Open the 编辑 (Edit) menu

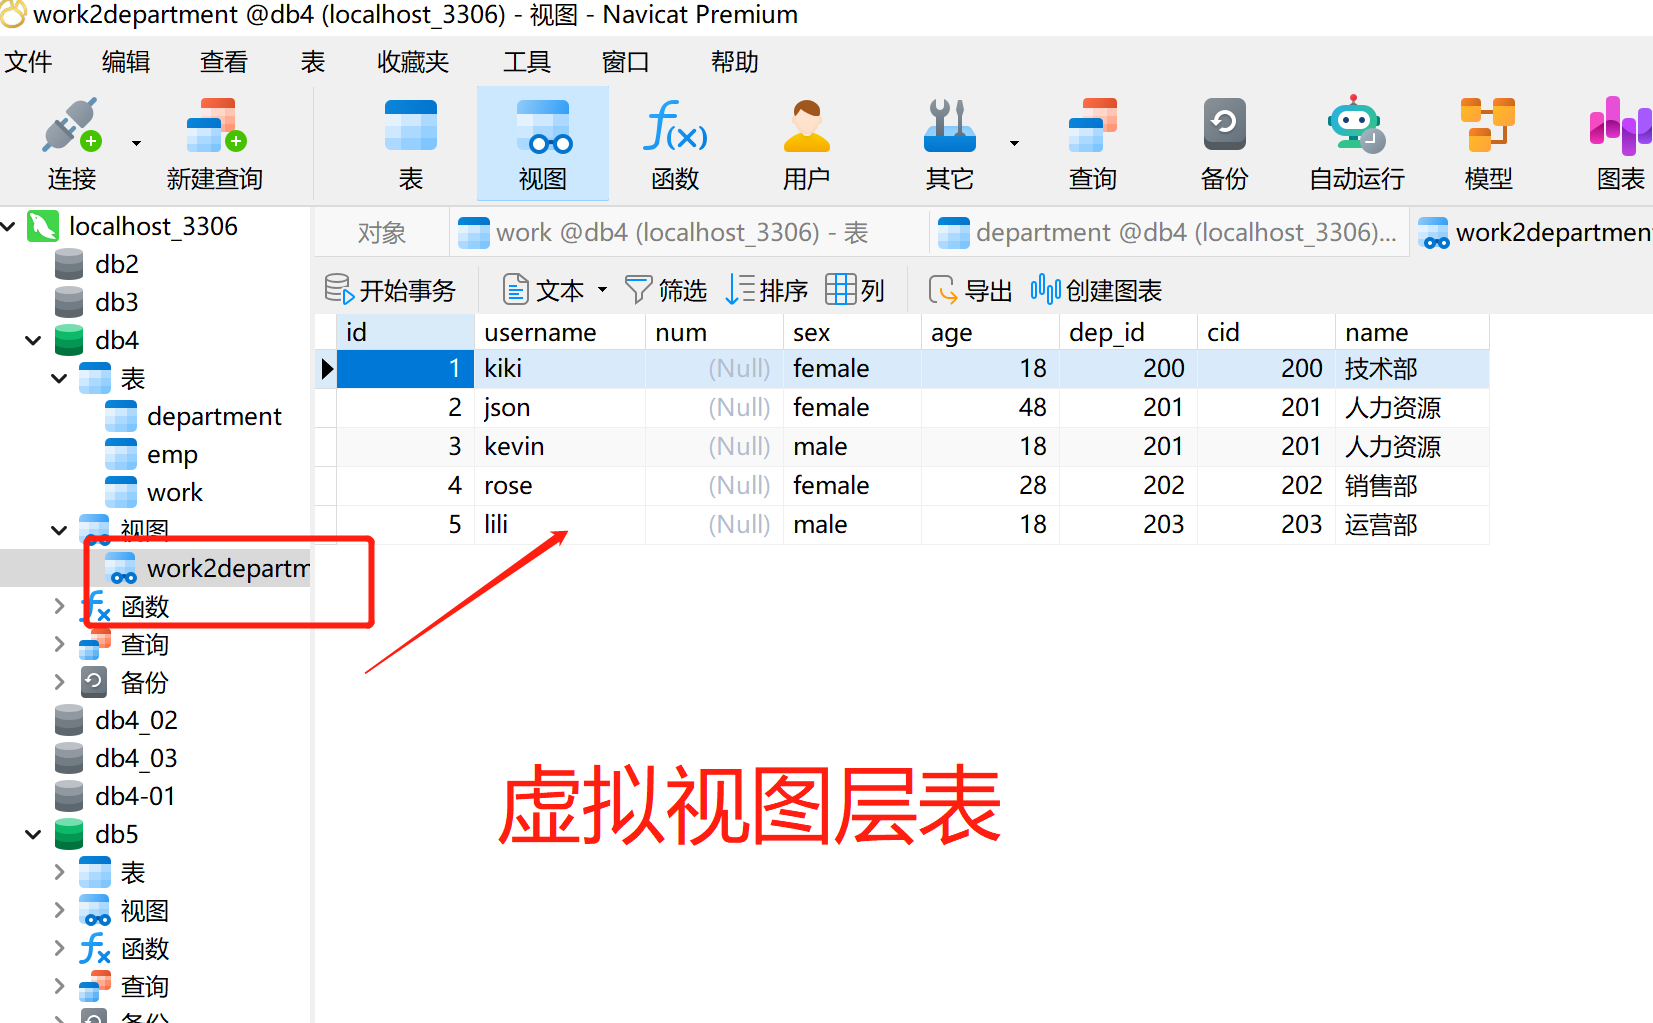(x=126, y=62)
